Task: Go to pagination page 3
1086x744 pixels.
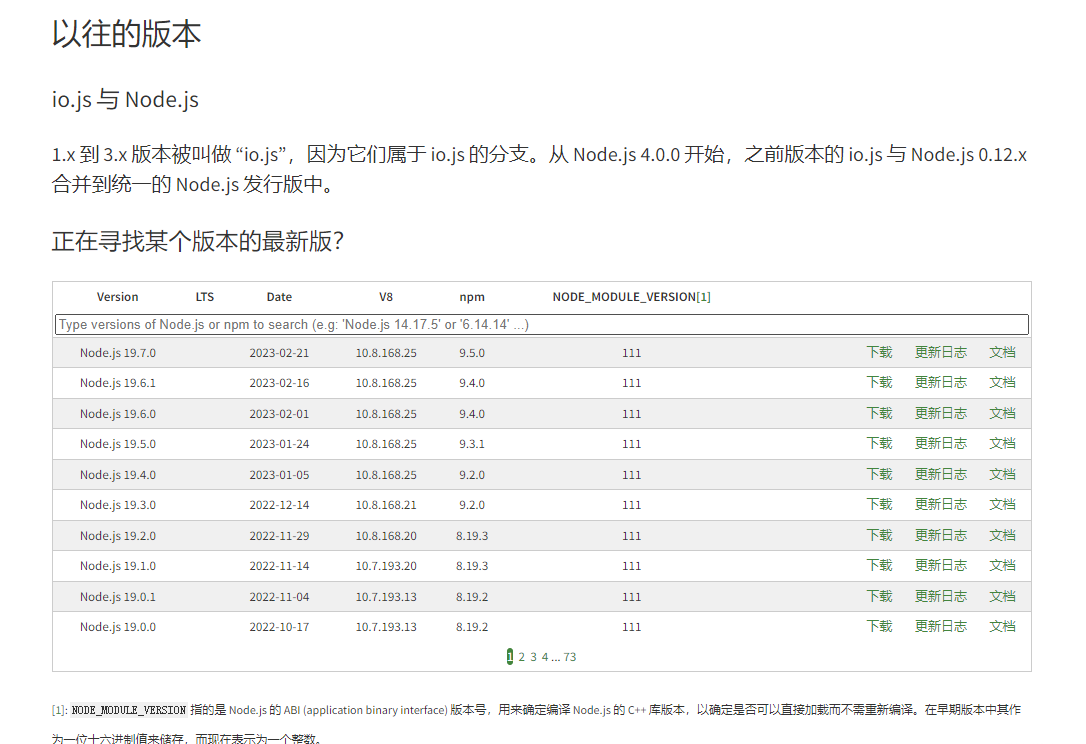Action: coord(533,657)
